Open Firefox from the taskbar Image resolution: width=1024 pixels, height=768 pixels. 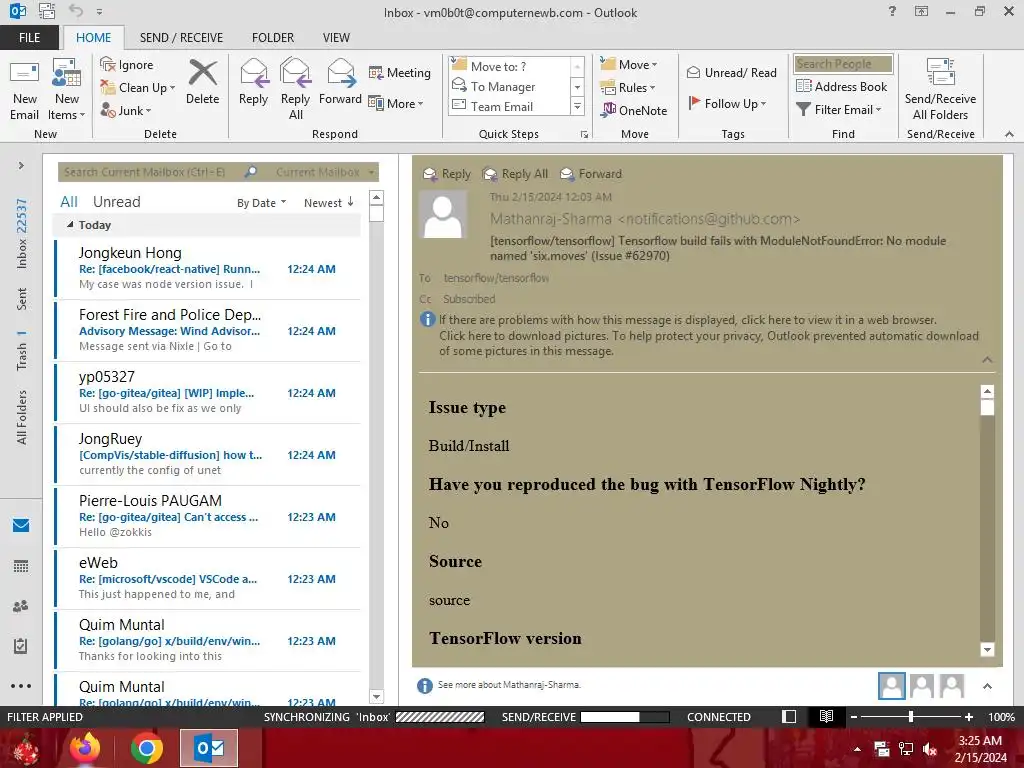(85, 748)
